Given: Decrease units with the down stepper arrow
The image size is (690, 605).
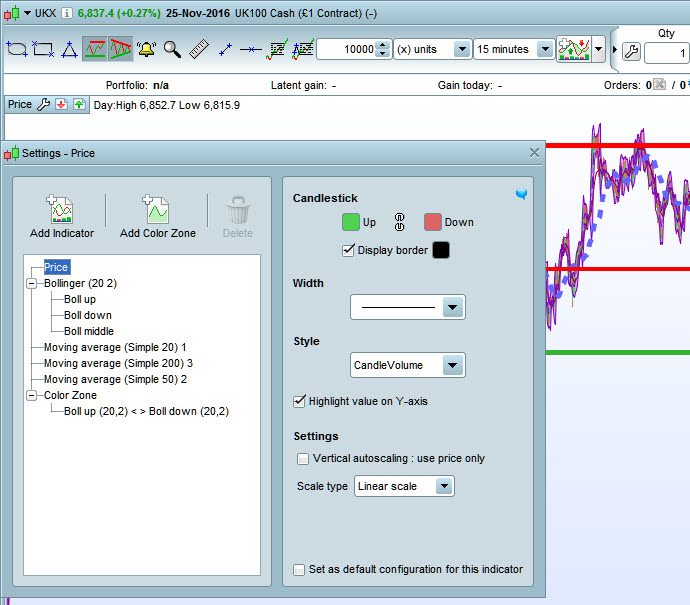Looking at the screenshot, I should click(383, 54).
